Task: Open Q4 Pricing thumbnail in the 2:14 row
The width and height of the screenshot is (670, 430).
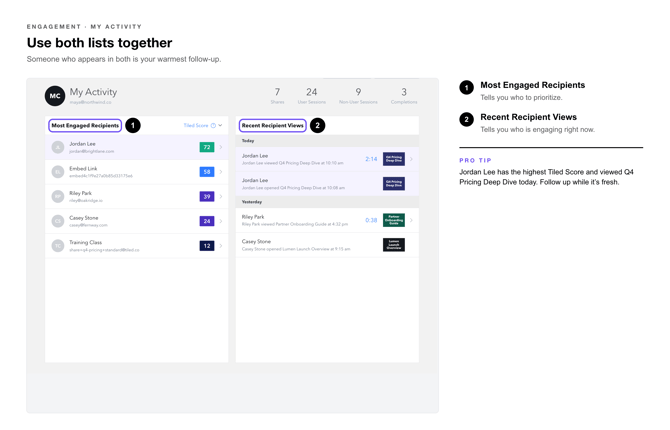Action: 394,159
